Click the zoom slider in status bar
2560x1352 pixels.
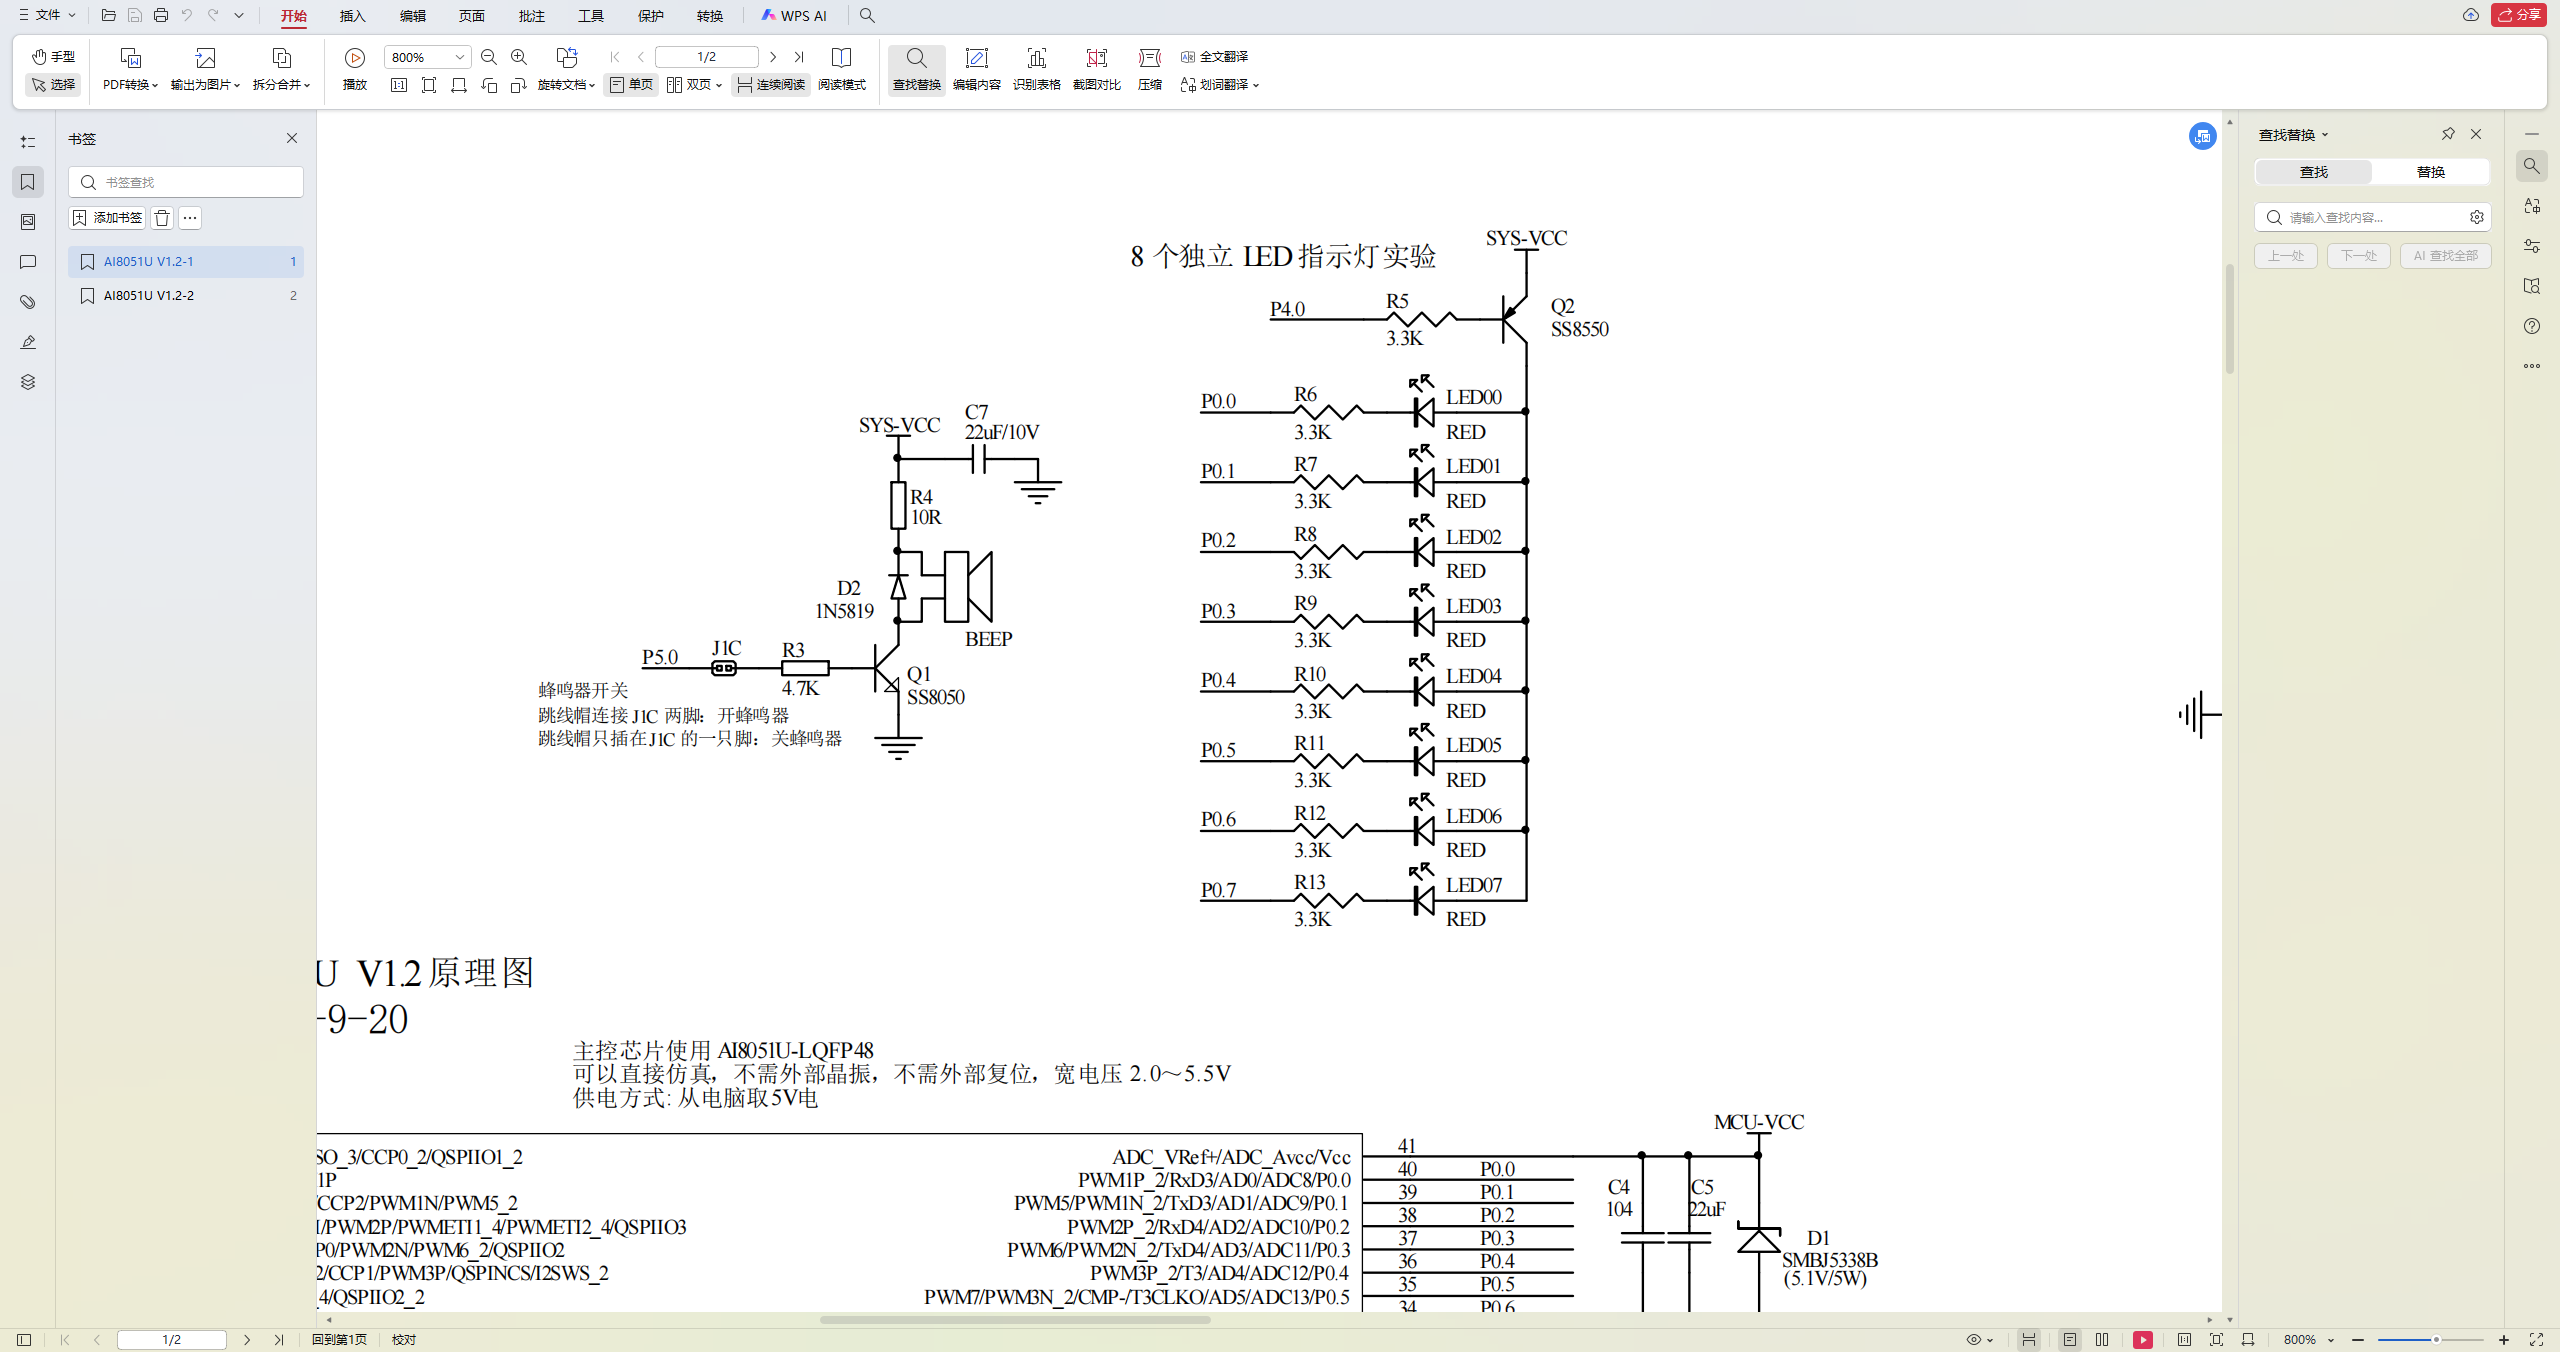point(2430,1340)
